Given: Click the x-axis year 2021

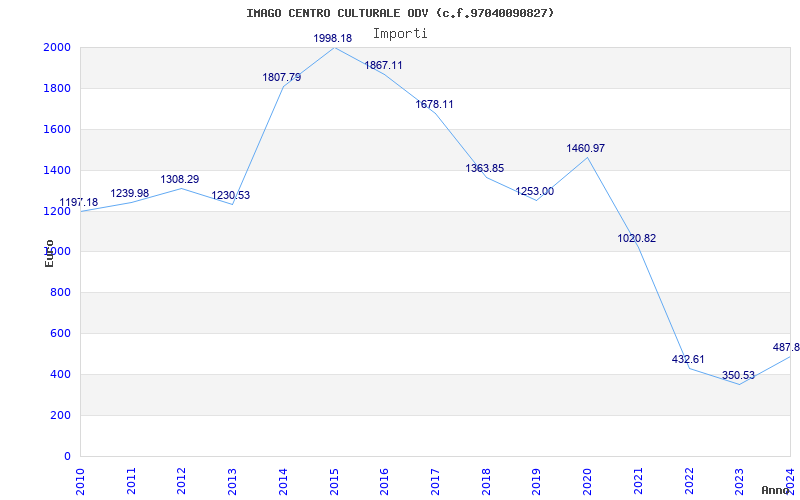Looking at the screenshot, I should point(638,481).
